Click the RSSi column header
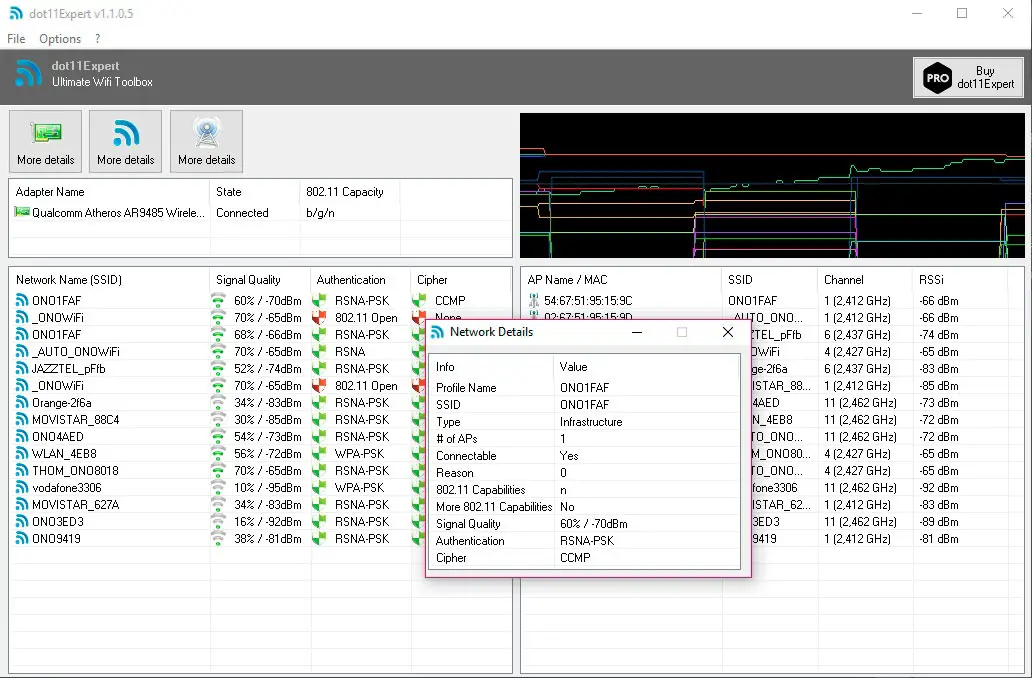The image size is (1032, 678). [931, 280]
